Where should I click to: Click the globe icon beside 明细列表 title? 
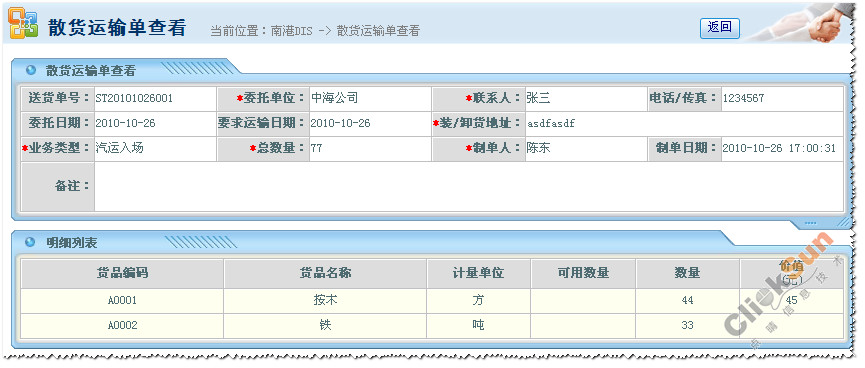[x=31, y=242]
